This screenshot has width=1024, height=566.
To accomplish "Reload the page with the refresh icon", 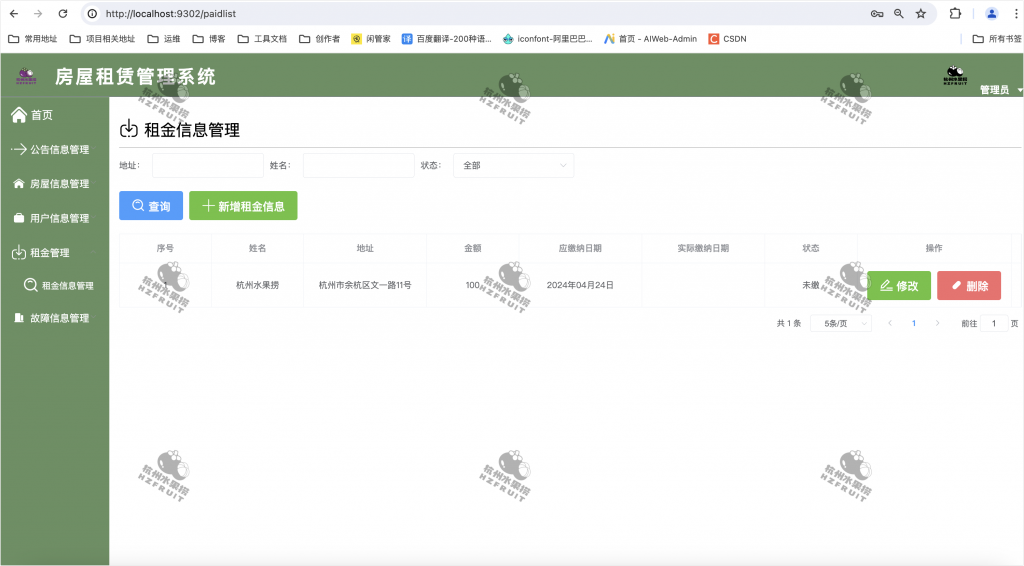I will [63, 14].
